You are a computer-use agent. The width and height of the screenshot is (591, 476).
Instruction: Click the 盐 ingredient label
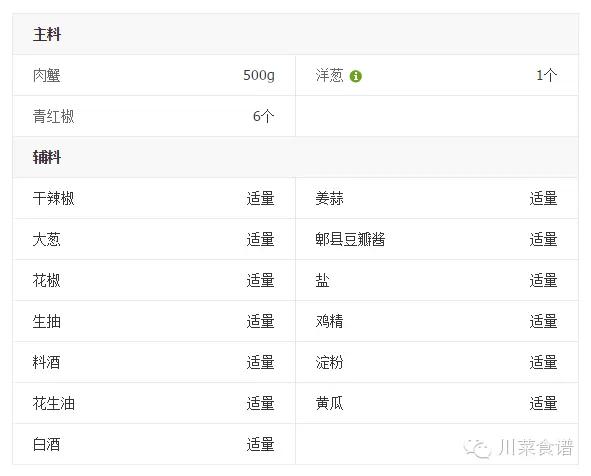323,280
